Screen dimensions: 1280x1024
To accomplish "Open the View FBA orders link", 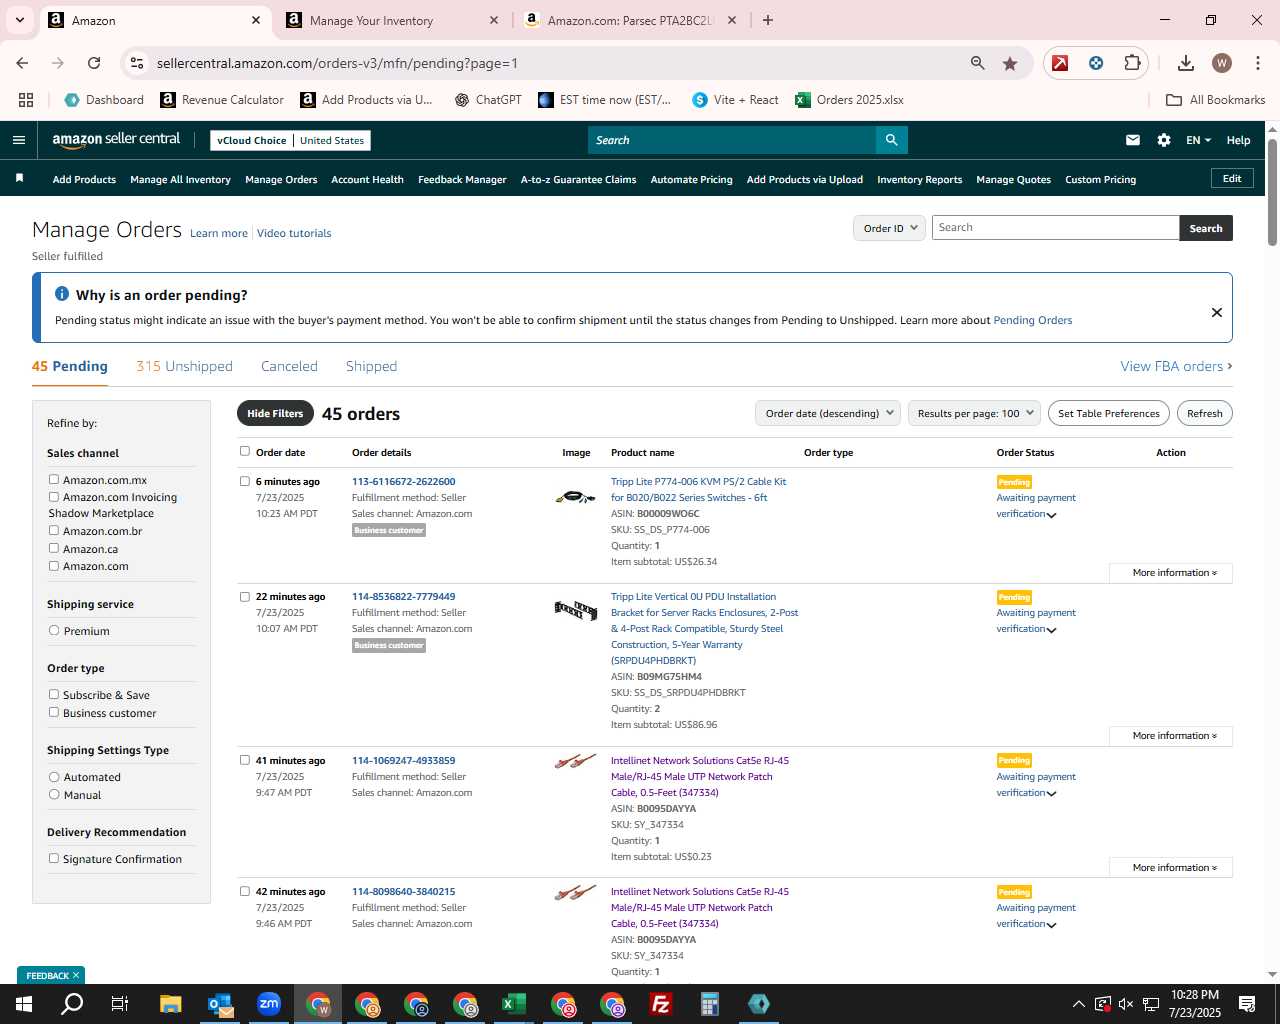I will [1176, 366].
